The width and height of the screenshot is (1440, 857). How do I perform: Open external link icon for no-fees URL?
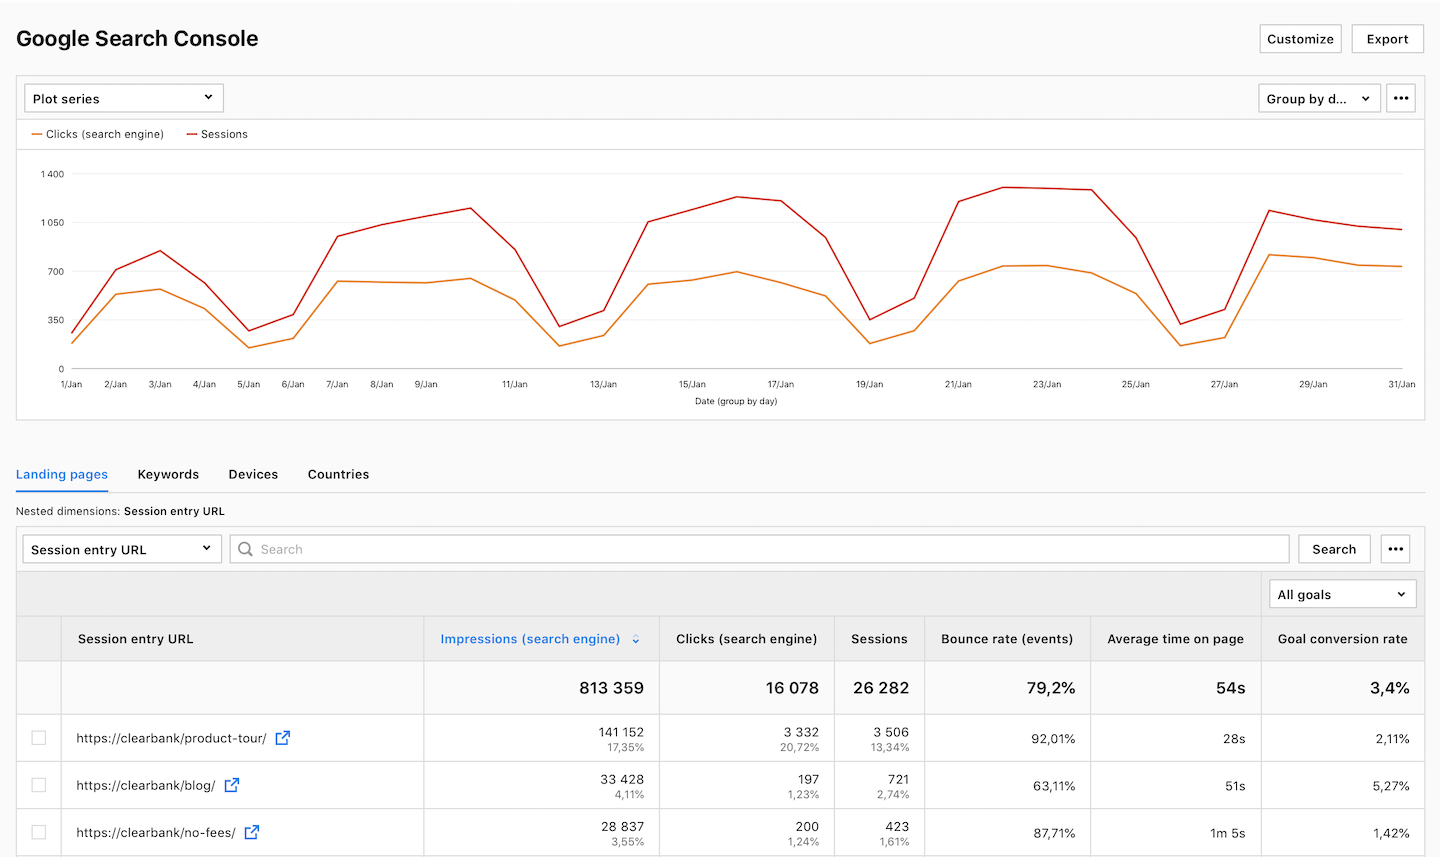[x=252, y=832]
